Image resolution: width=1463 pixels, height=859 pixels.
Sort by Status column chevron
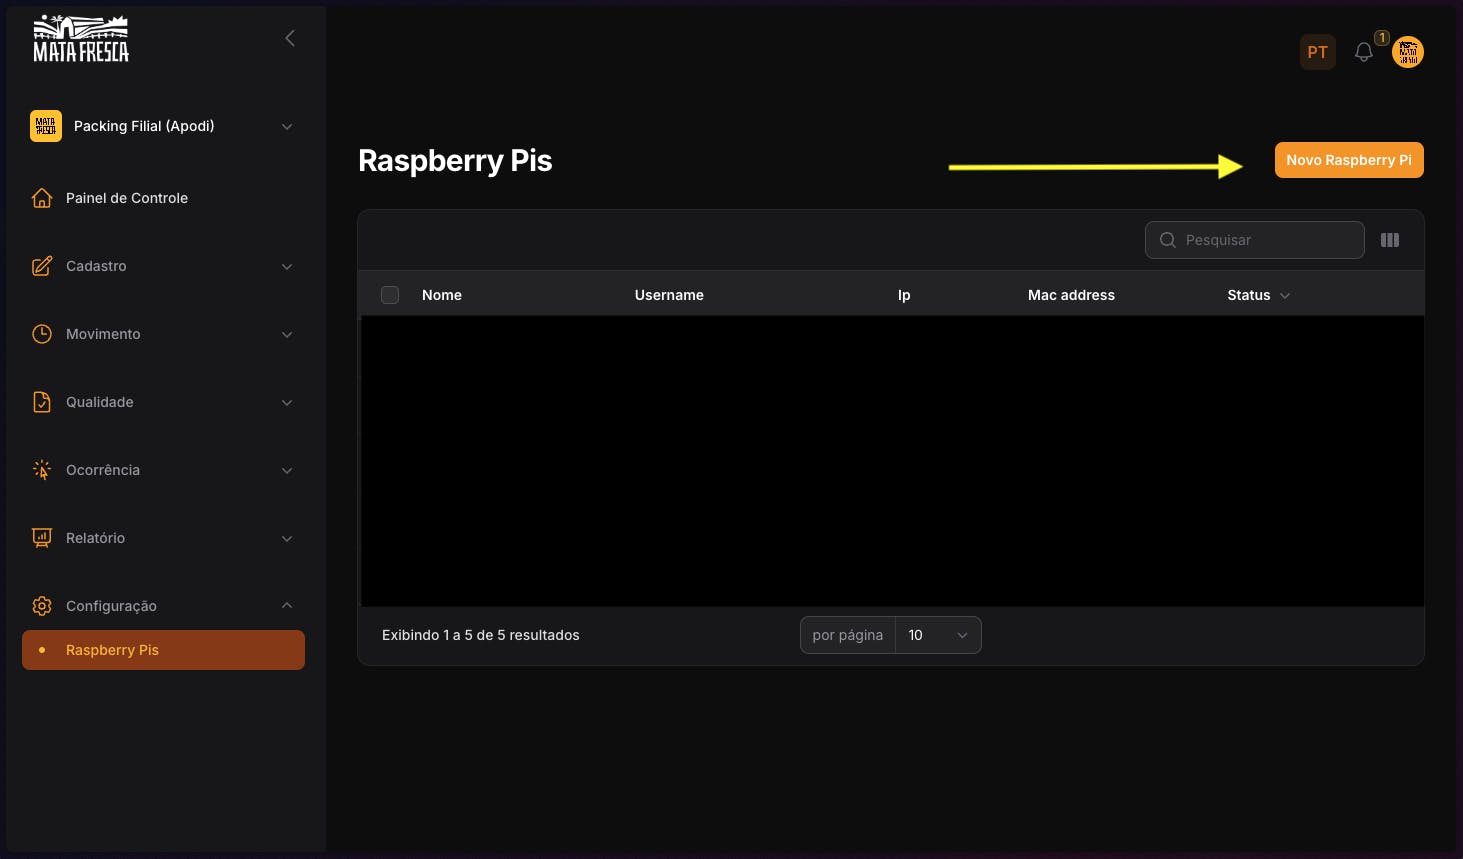coord(1285,295)
